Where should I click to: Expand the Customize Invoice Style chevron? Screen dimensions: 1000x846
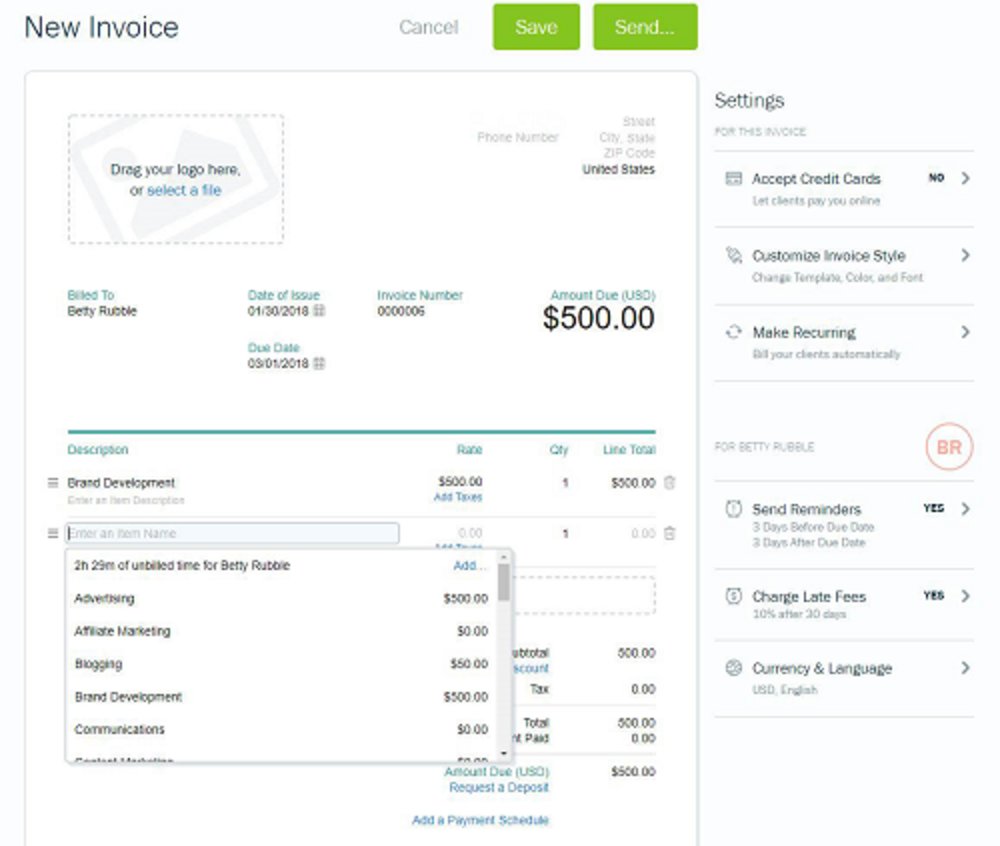pos(966,256)
